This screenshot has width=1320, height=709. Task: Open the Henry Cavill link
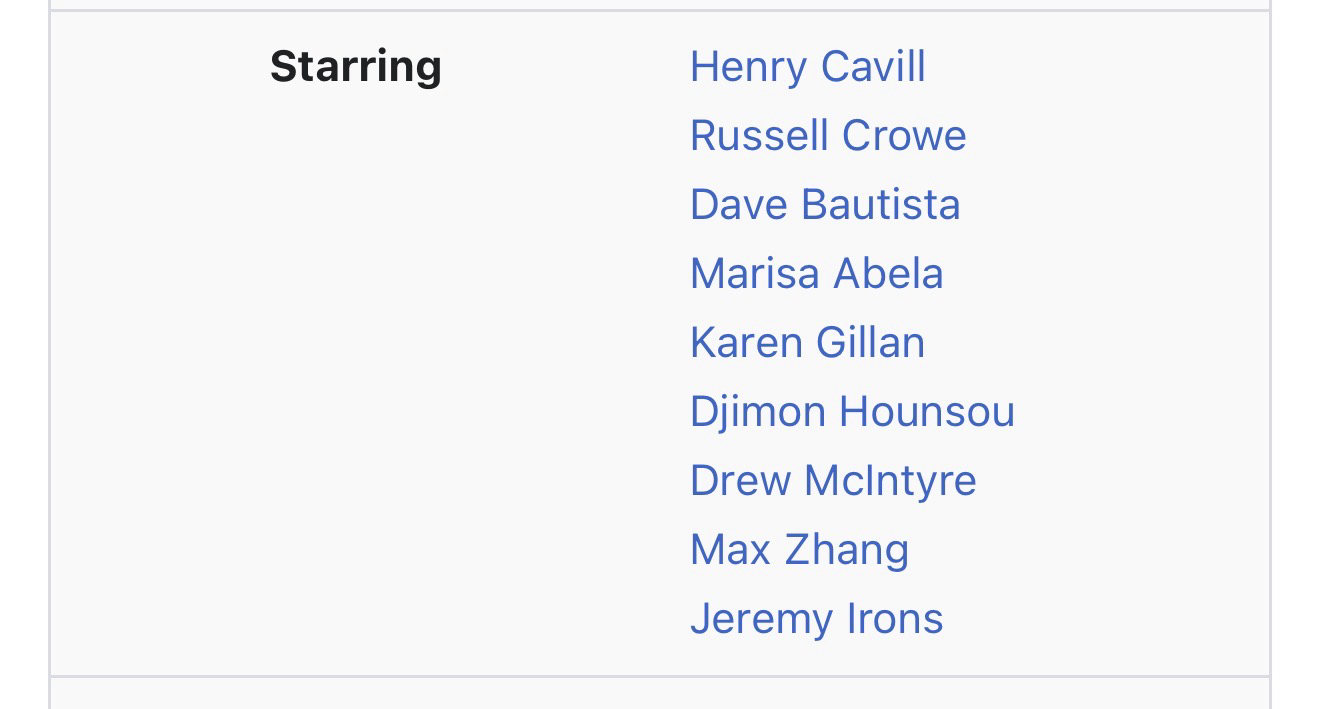coord(807,68)
